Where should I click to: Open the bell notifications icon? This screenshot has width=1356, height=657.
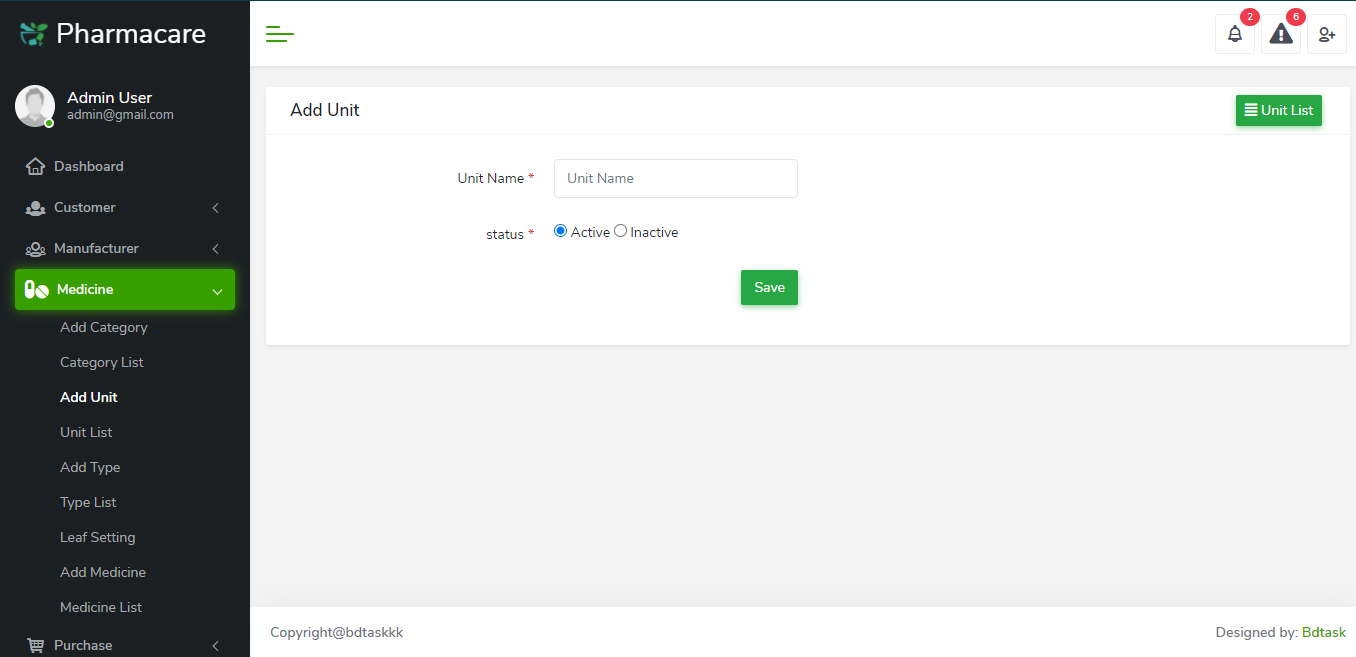coord(1235,34)
